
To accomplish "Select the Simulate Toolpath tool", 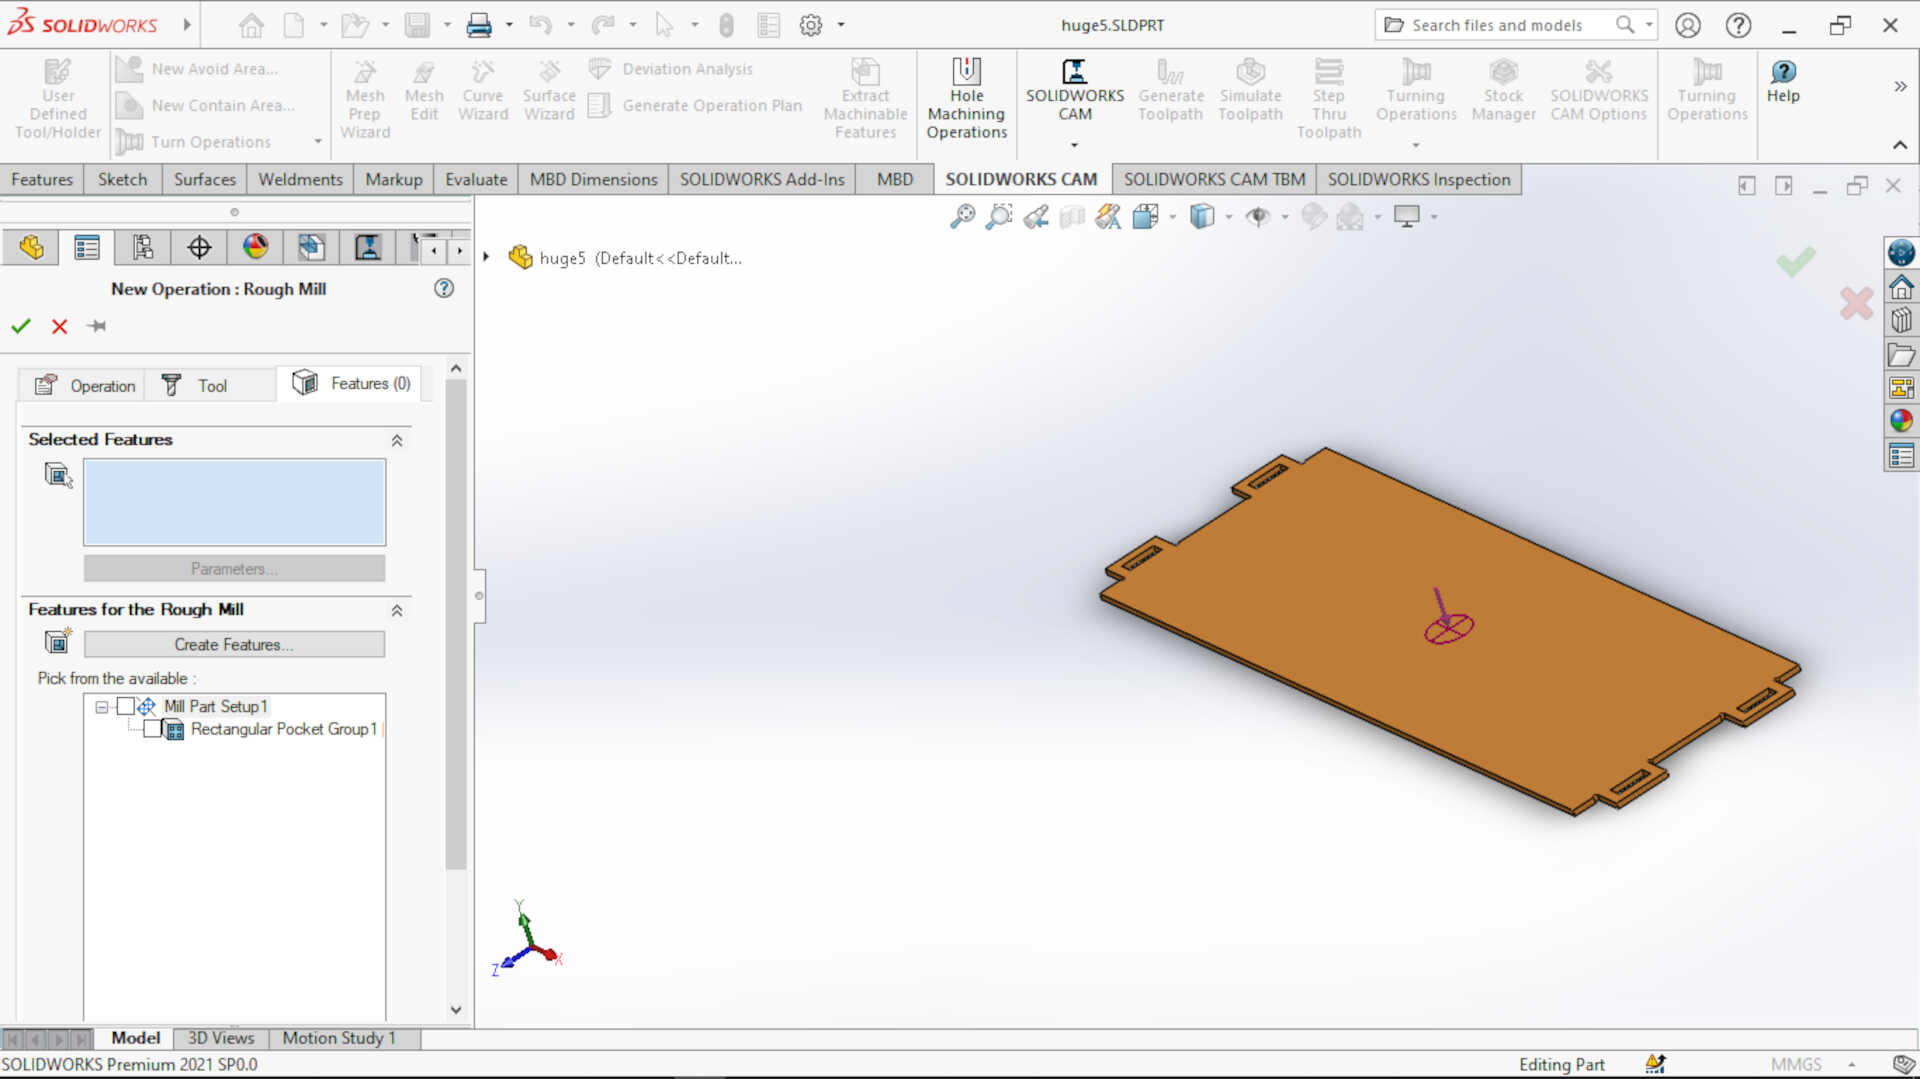I will pyautogui.click(x=1250, y=90).
